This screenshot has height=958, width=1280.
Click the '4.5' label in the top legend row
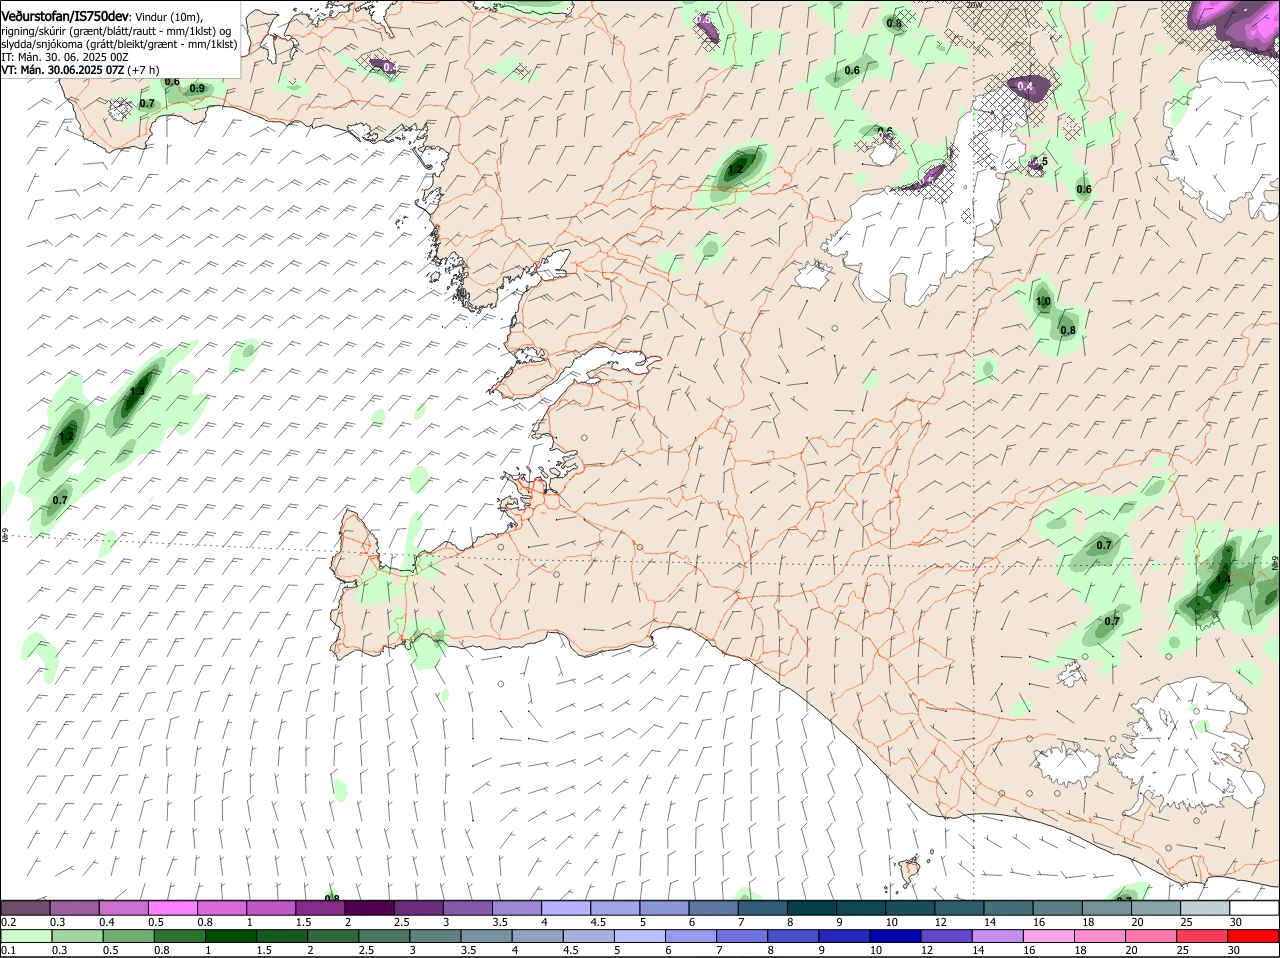click(599, 922)
